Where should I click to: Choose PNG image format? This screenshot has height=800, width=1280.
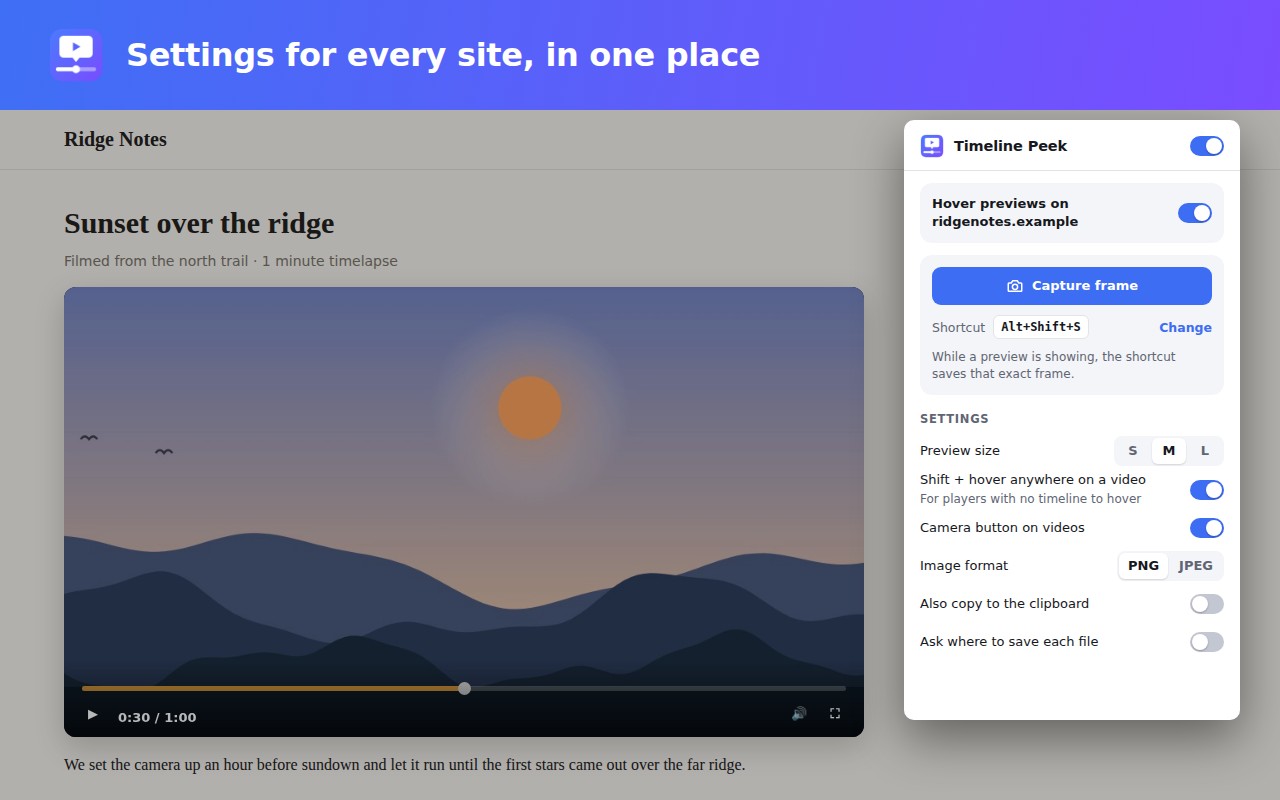coord(1143,566)
